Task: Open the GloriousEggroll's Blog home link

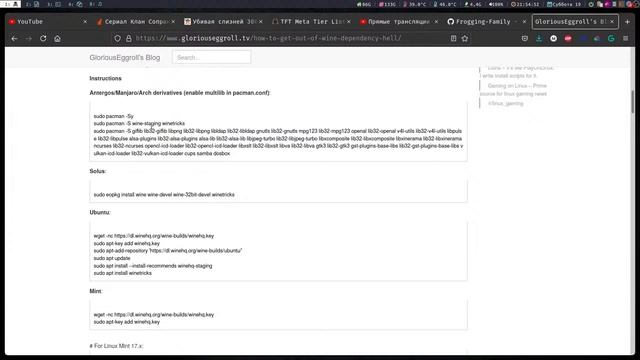Action: coord(125,58)
